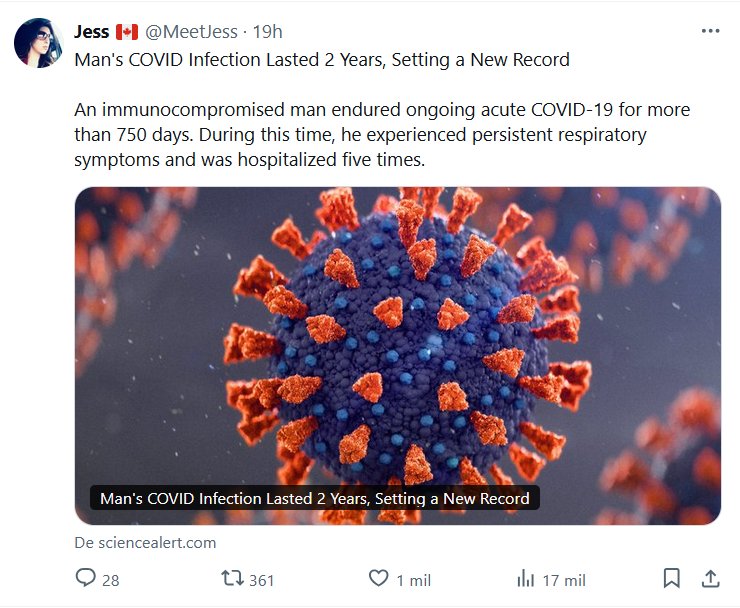Open Jess's profile avatar picture
The width and height of the screenshot is (740, 608).
[x=39, y=42]
